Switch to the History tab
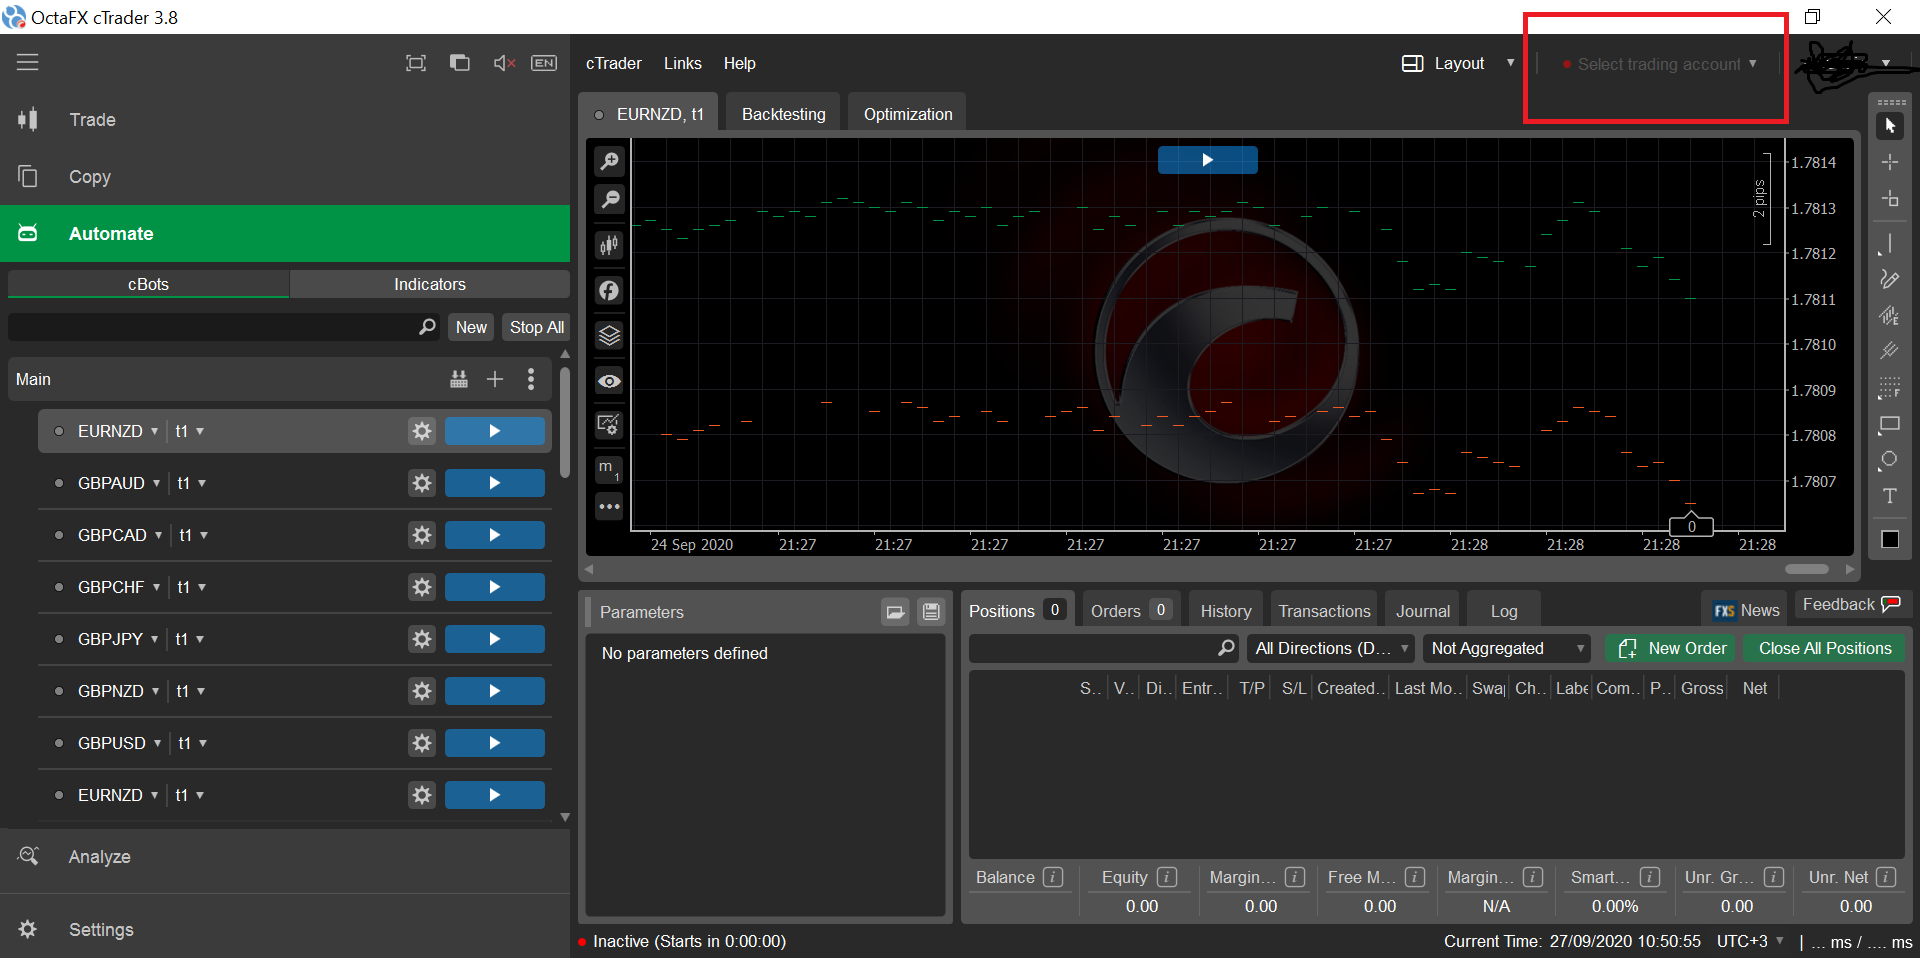 click(x=1226, y=611)
